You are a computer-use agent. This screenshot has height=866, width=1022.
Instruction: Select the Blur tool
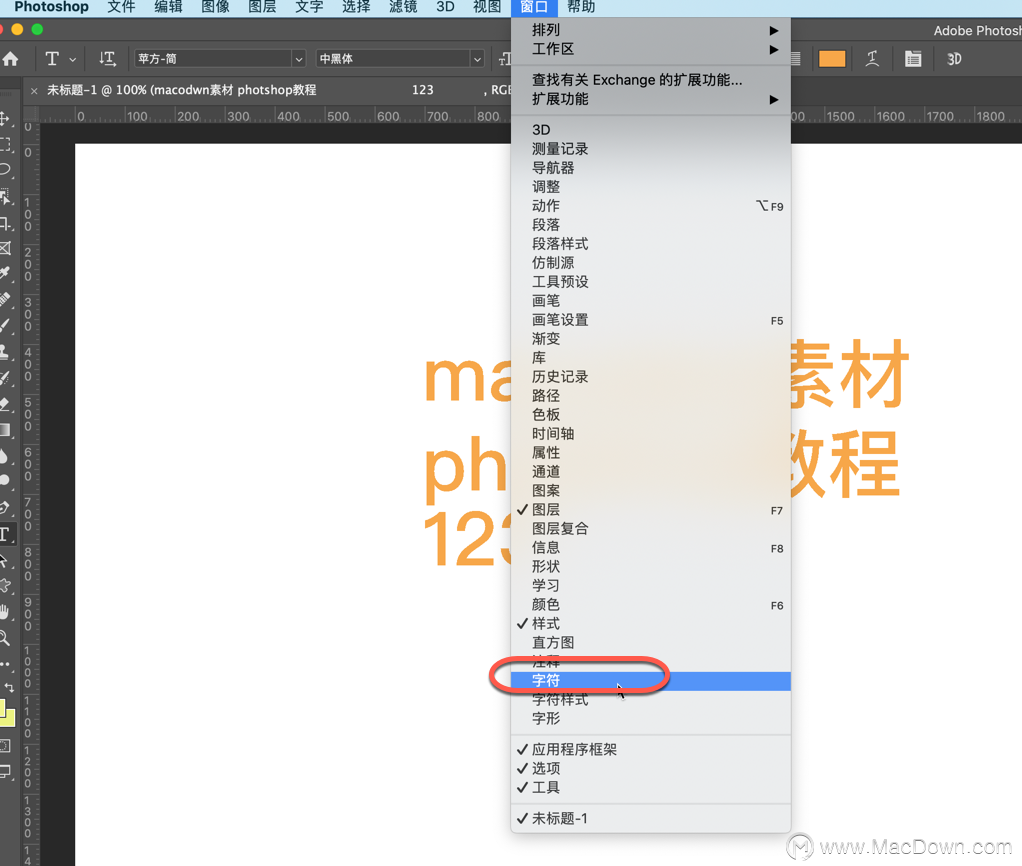coord(5,456)
